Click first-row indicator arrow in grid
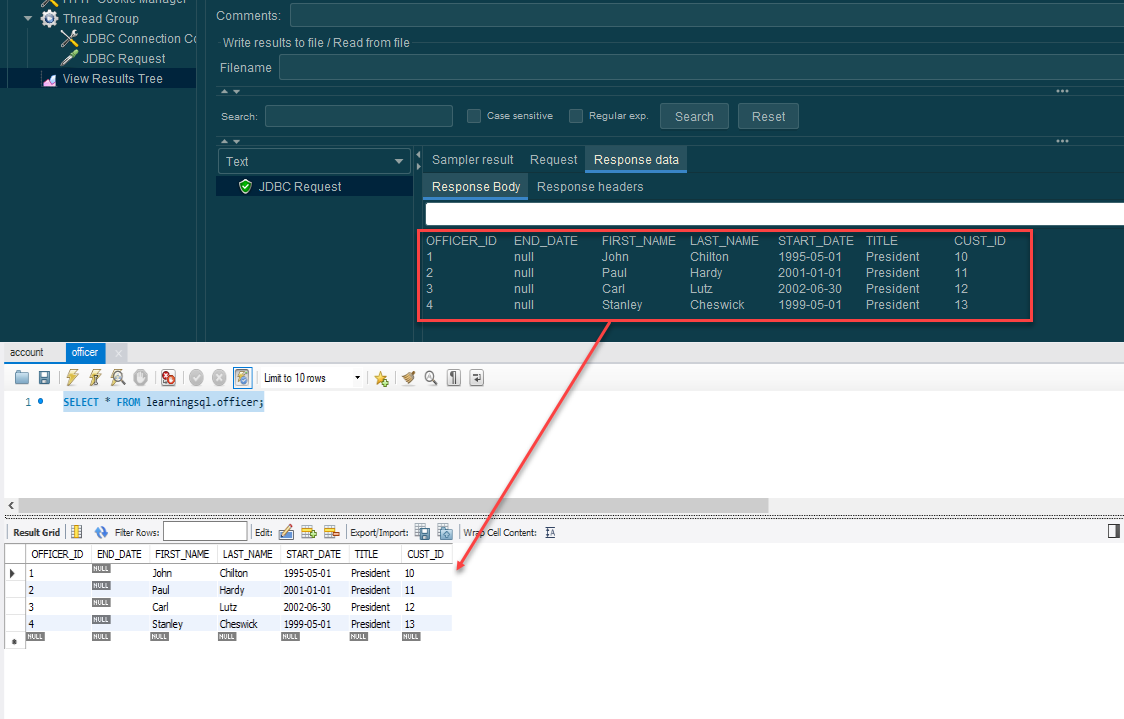The image size is (1124, 719). 12,573
